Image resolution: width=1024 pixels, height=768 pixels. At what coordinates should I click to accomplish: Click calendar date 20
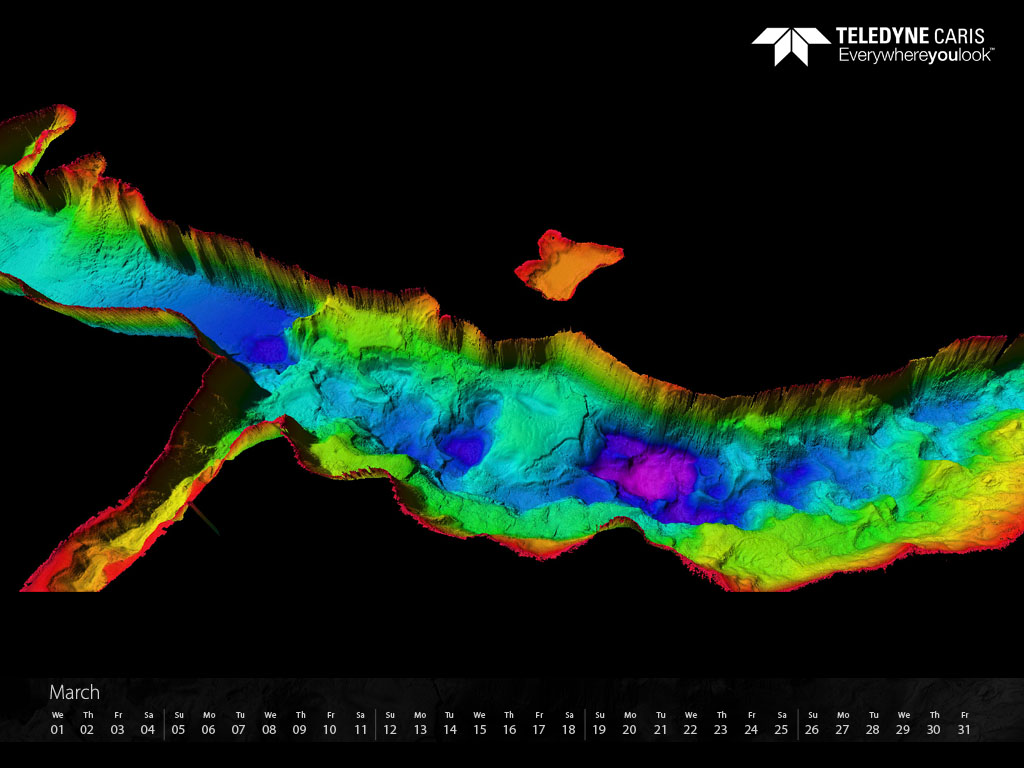[x=630, y=729]
